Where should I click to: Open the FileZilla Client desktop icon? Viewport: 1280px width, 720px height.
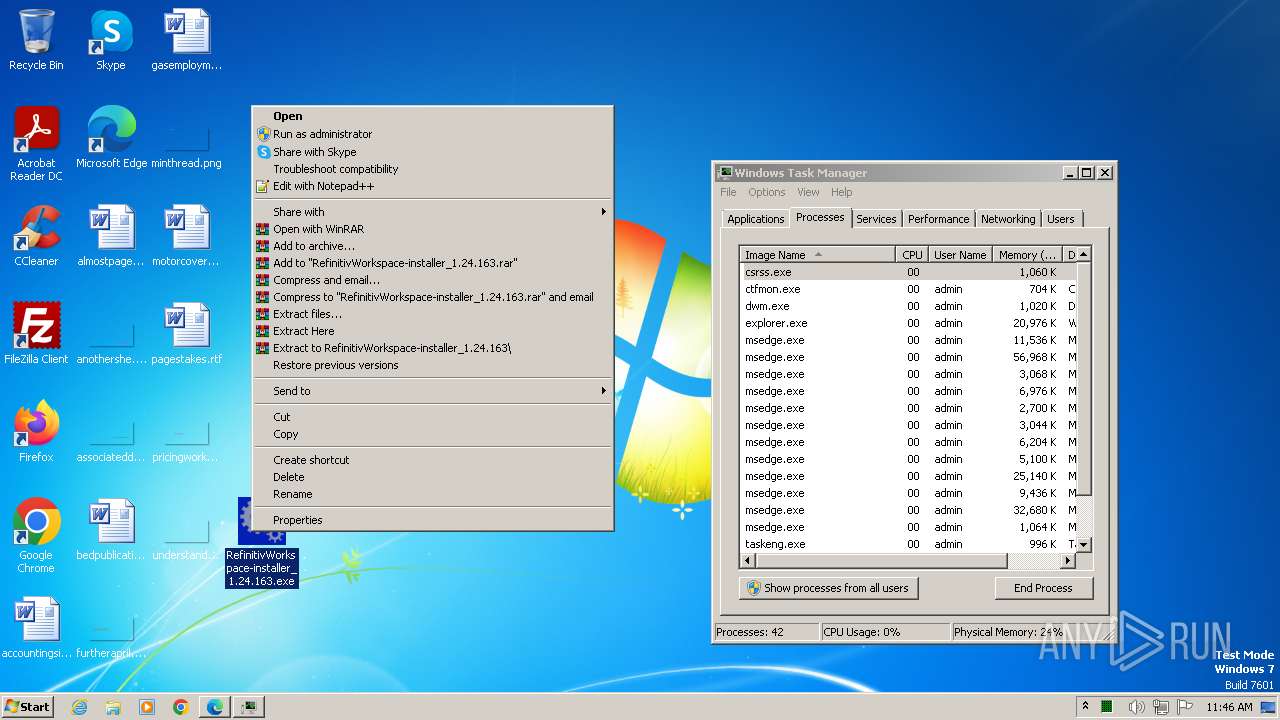tap(36, 335)
